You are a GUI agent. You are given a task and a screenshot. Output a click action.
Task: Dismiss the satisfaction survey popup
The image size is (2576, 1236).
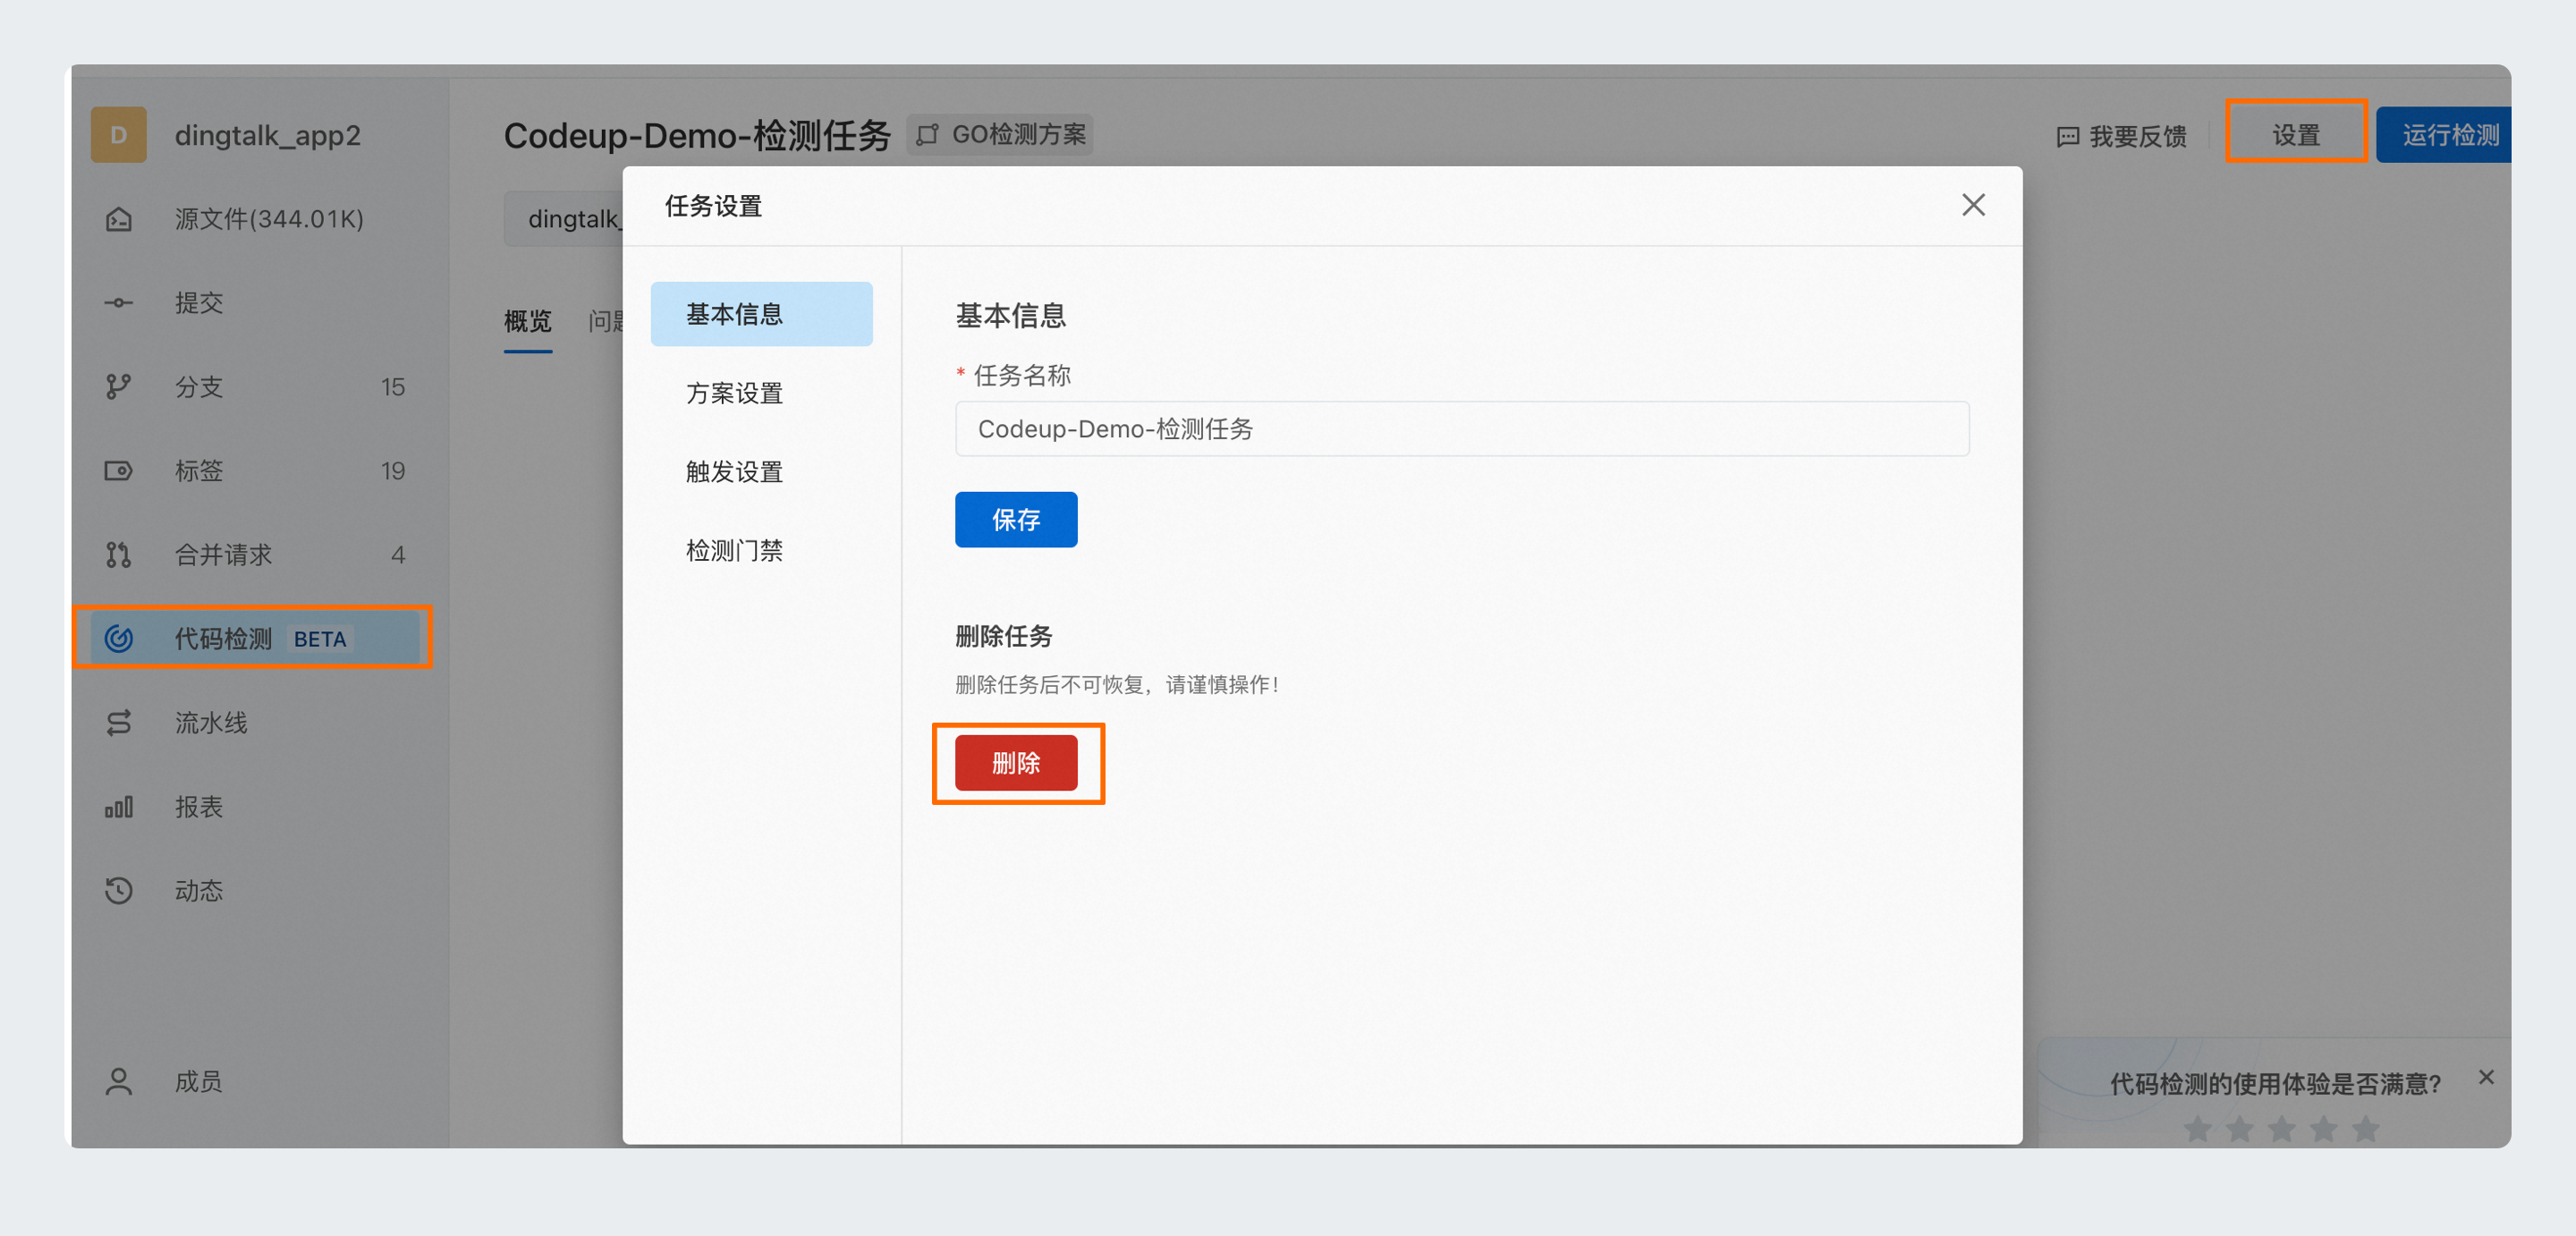pos(2485,1077)
